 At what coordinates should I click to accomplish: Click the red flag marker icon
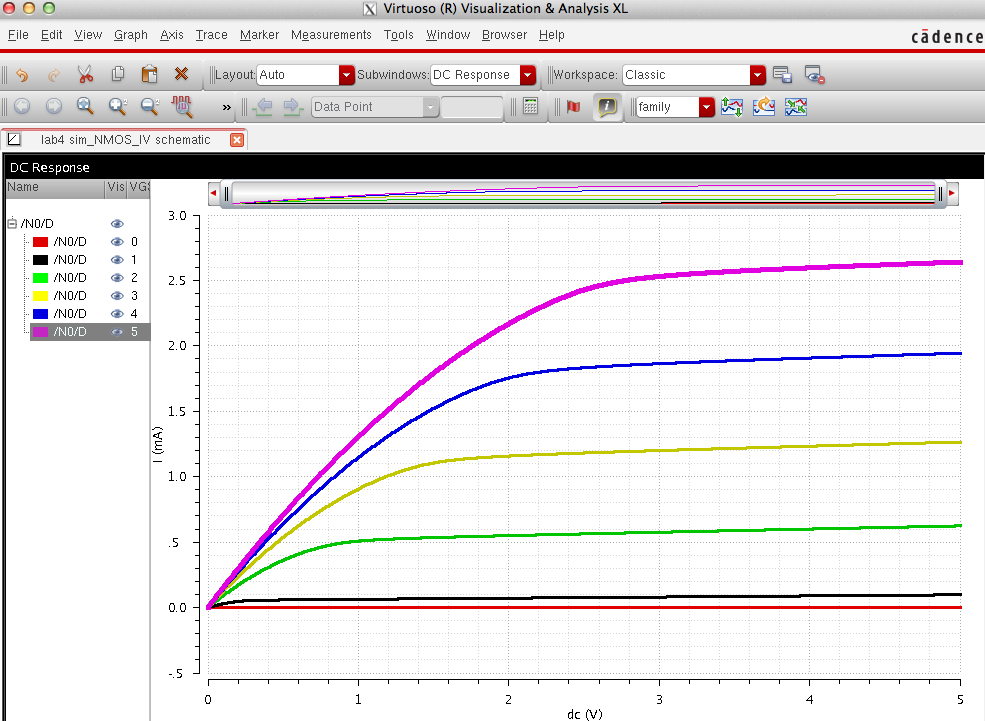click(x=573, y=106)
